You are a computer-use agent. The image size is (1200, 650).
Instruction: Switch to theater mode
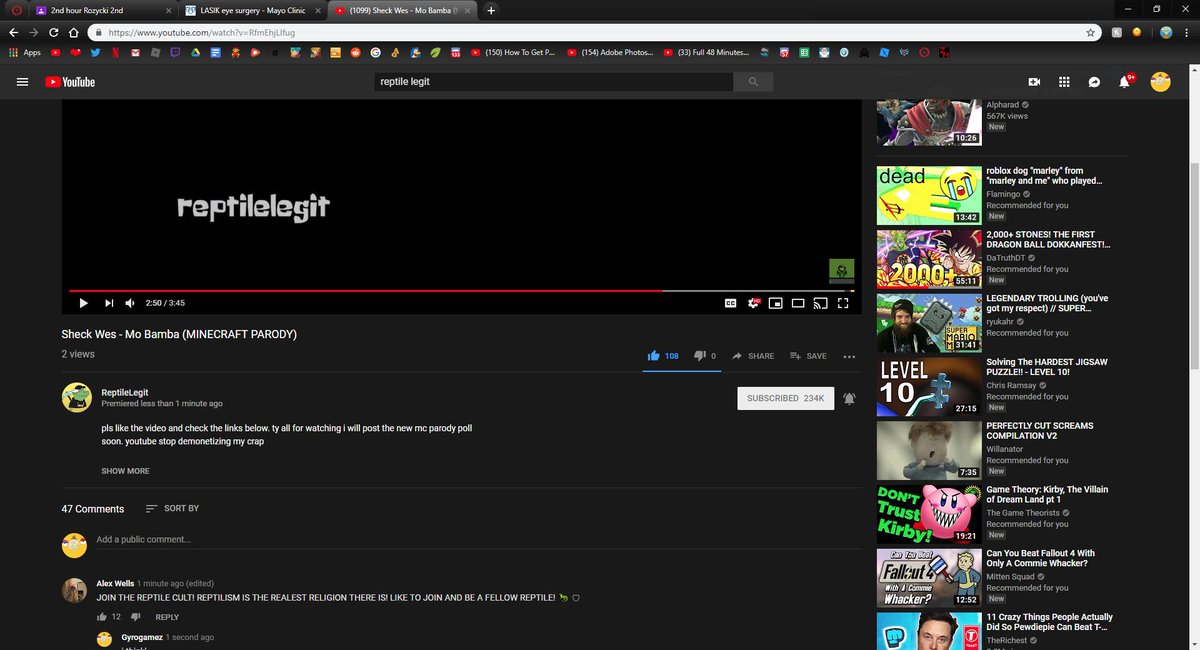click(798, 303)
